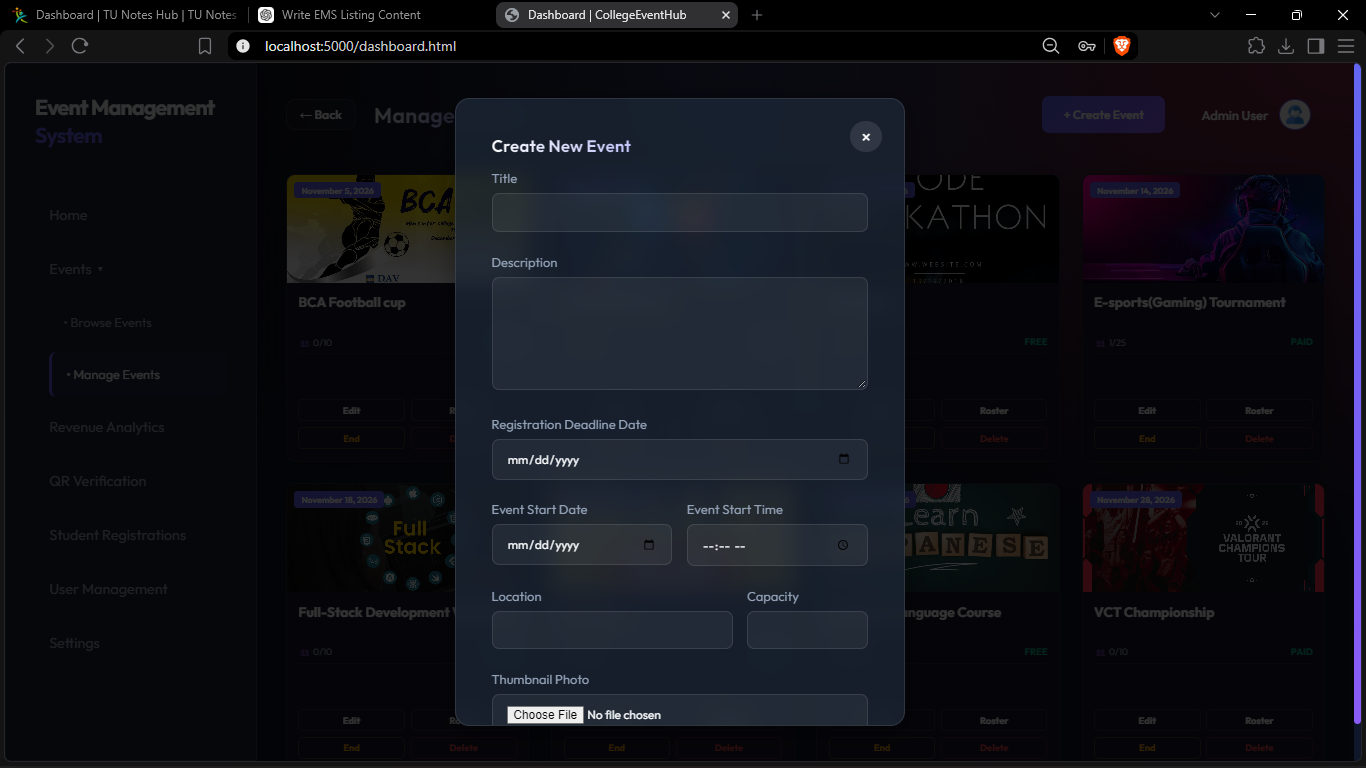Close the Create New Event dialog
The image size is (1366, 768).
tap(866, 137)
